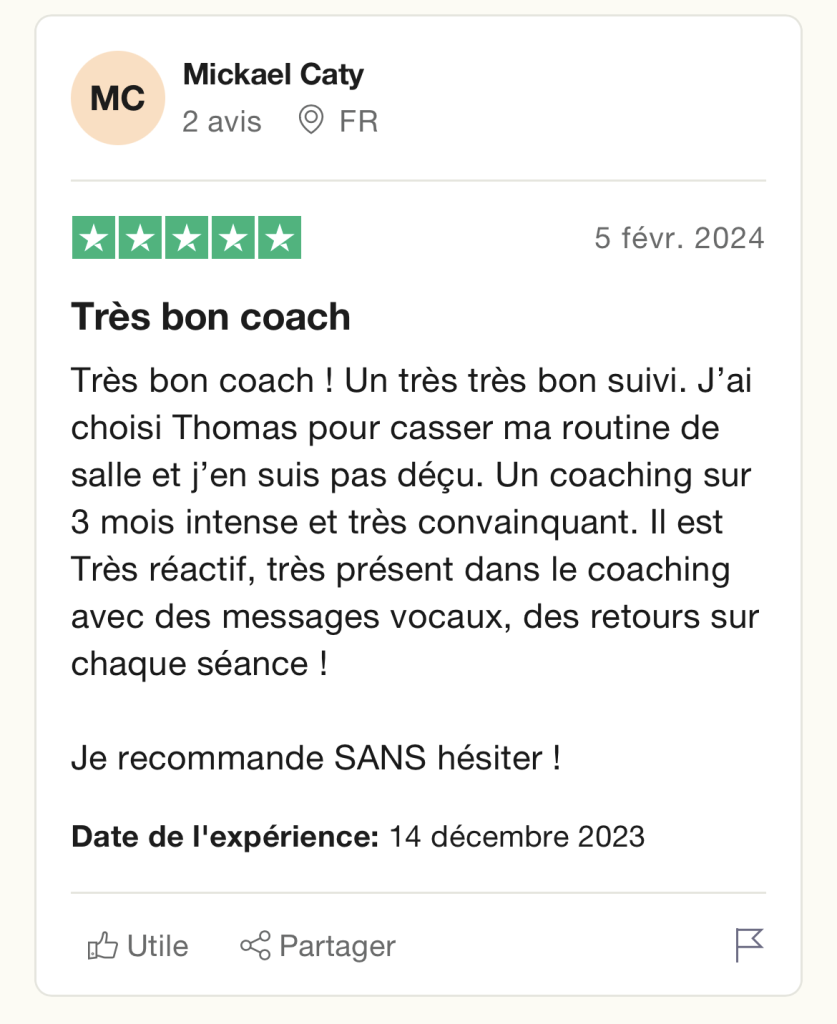Click the 5 févr. 2024 date
This screenshot has height=1024, width=837.
(x=679, y=238)
